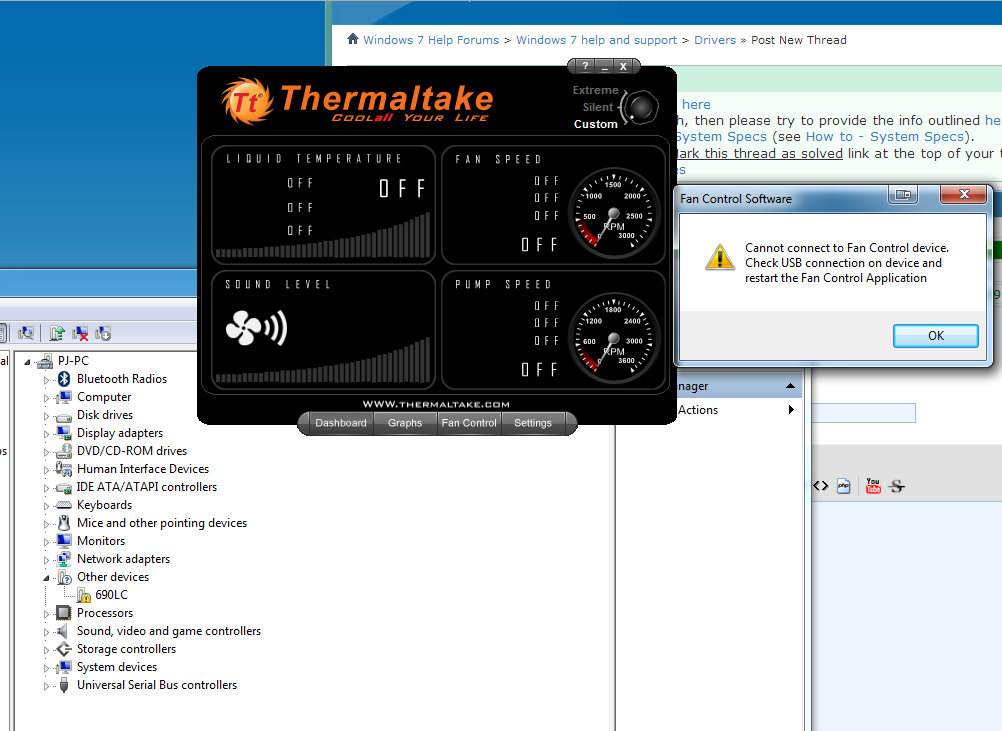Collapse the Other devices node
This screenshot has width=1002, height=731.
(46, 578)
